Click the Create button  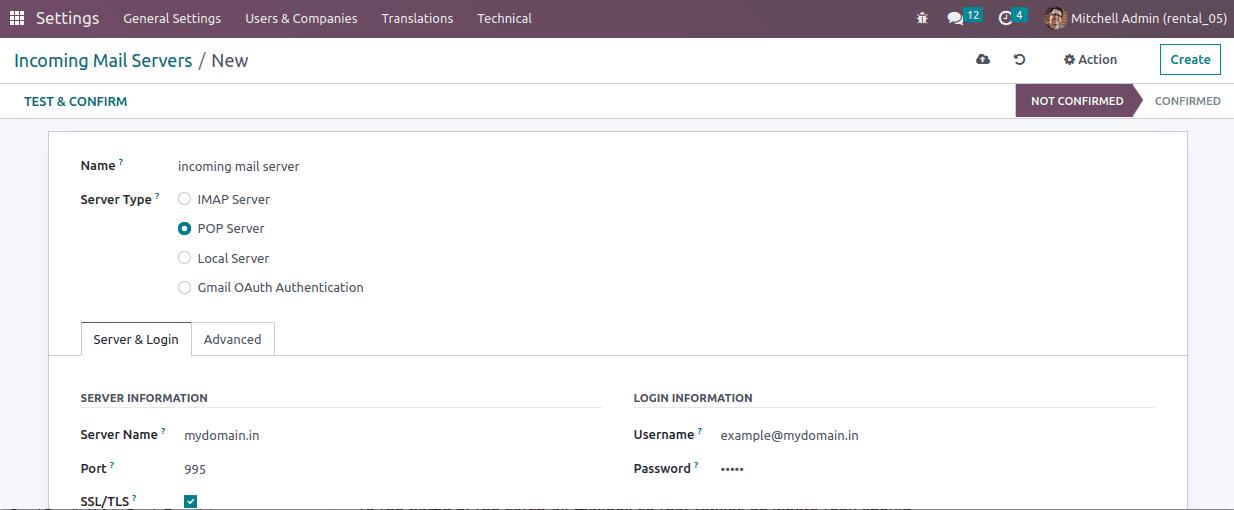tap(1190, 60)
